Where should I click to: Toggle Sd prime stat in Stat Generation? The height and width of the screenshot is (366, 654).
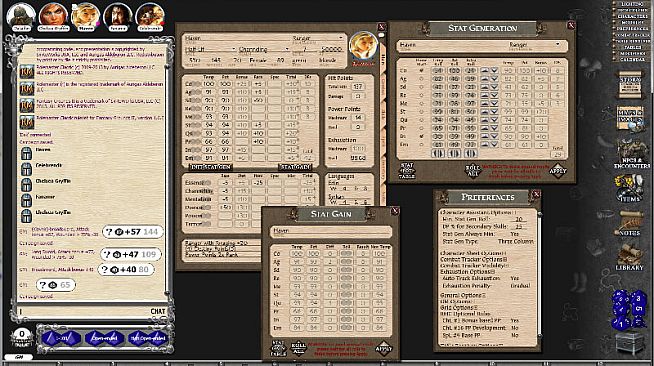tap(421, 87)
